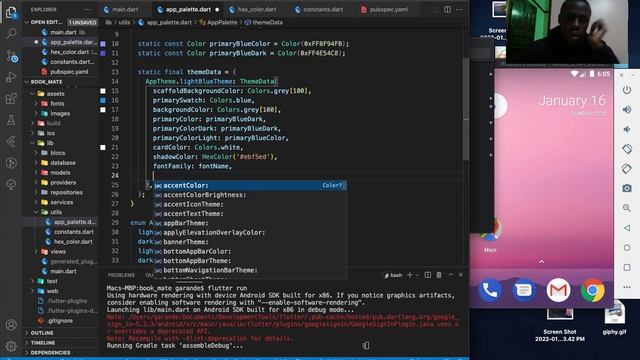Expand the Timeline section
This screenshot has width=640, height=360.
pyautogui.click(x=27, y=342)
